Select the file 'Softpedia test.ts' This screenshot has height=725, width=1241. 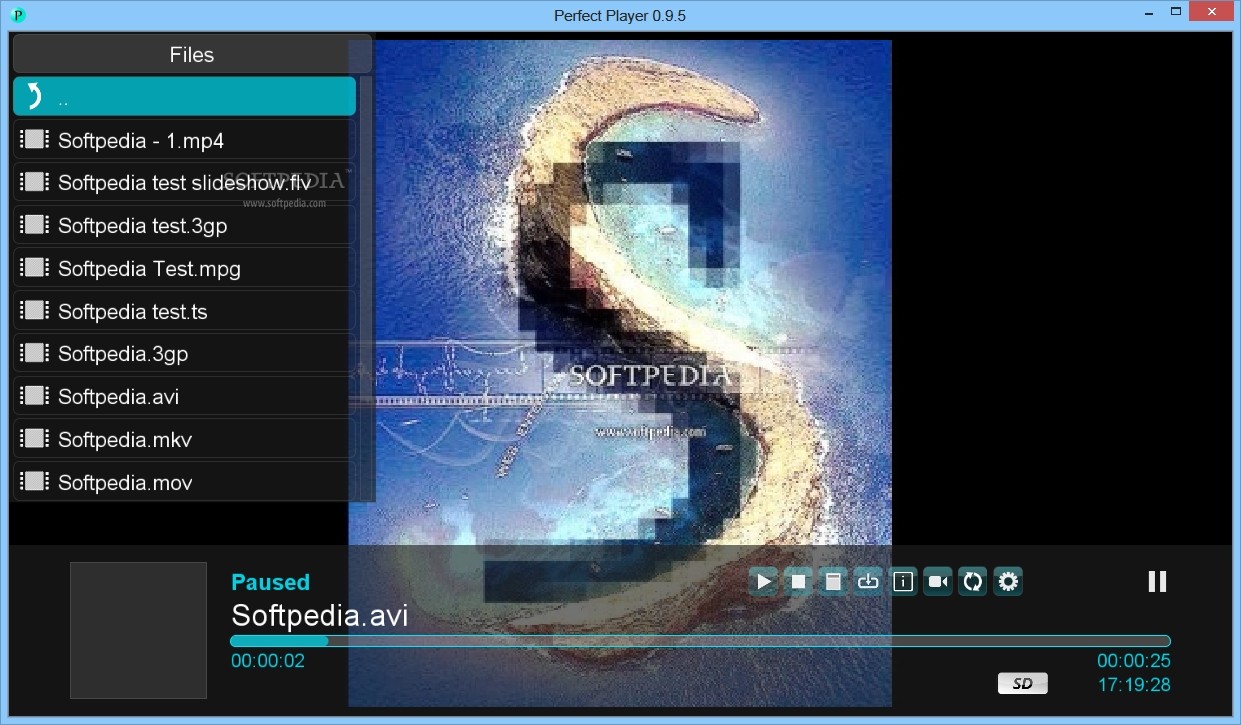tap(184, 312)
